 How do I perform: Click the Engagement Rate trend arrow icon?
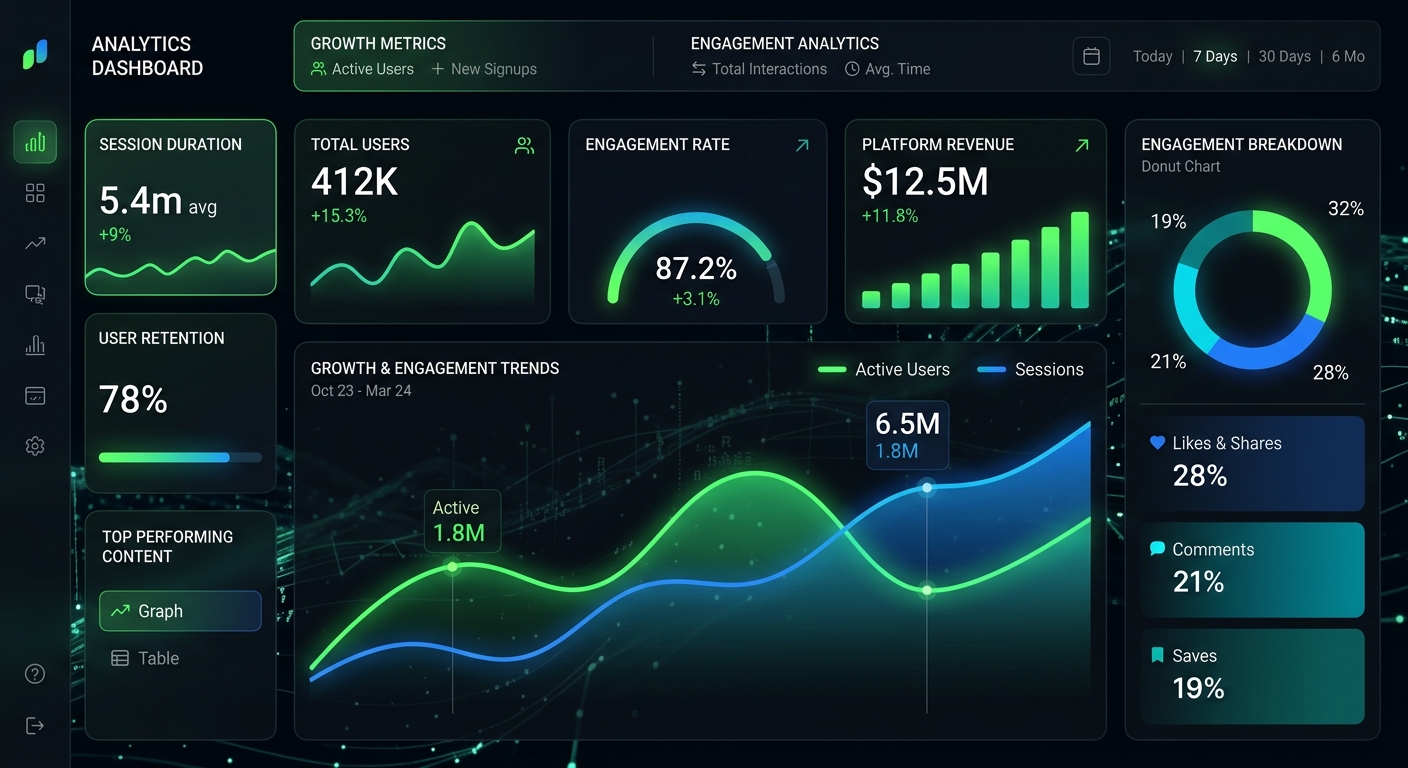pyautogui.click(x=801, y=145)
